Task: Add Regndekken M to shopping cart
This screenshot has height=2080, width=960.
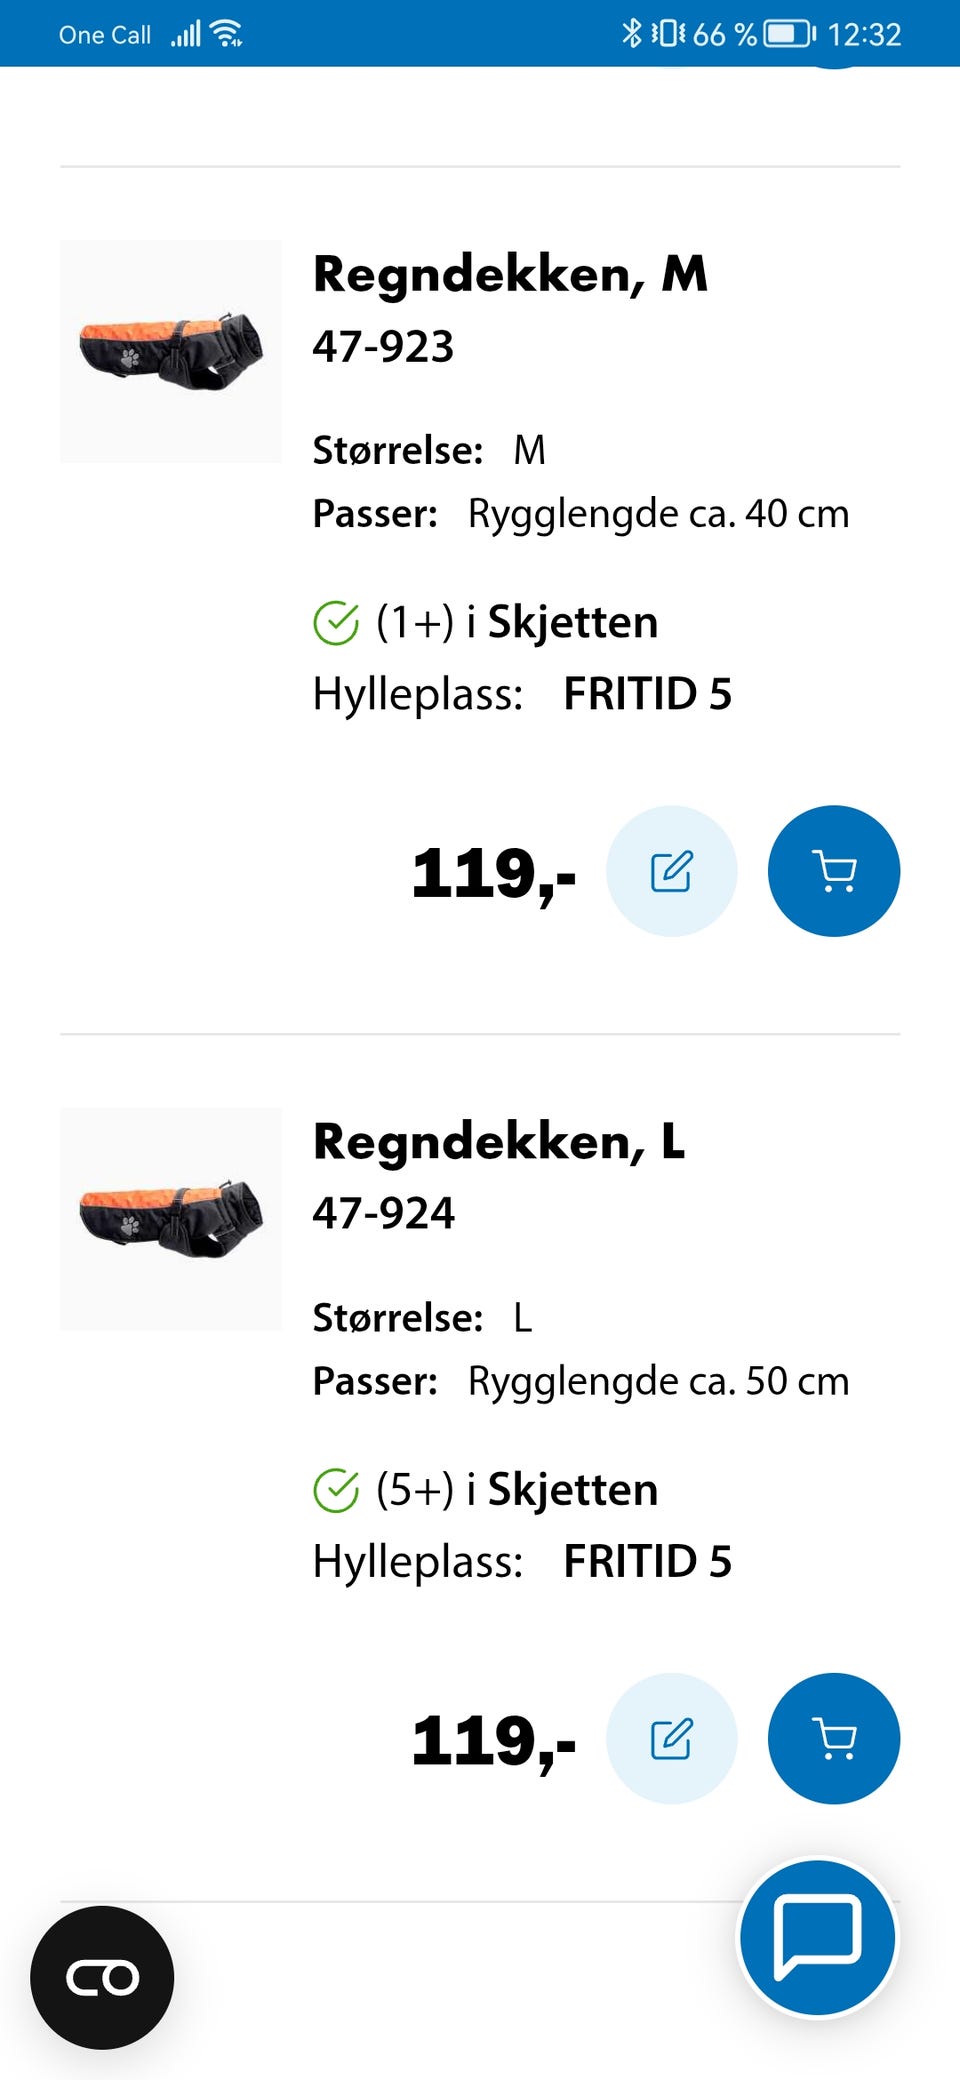Action: (x=833, y=871)
